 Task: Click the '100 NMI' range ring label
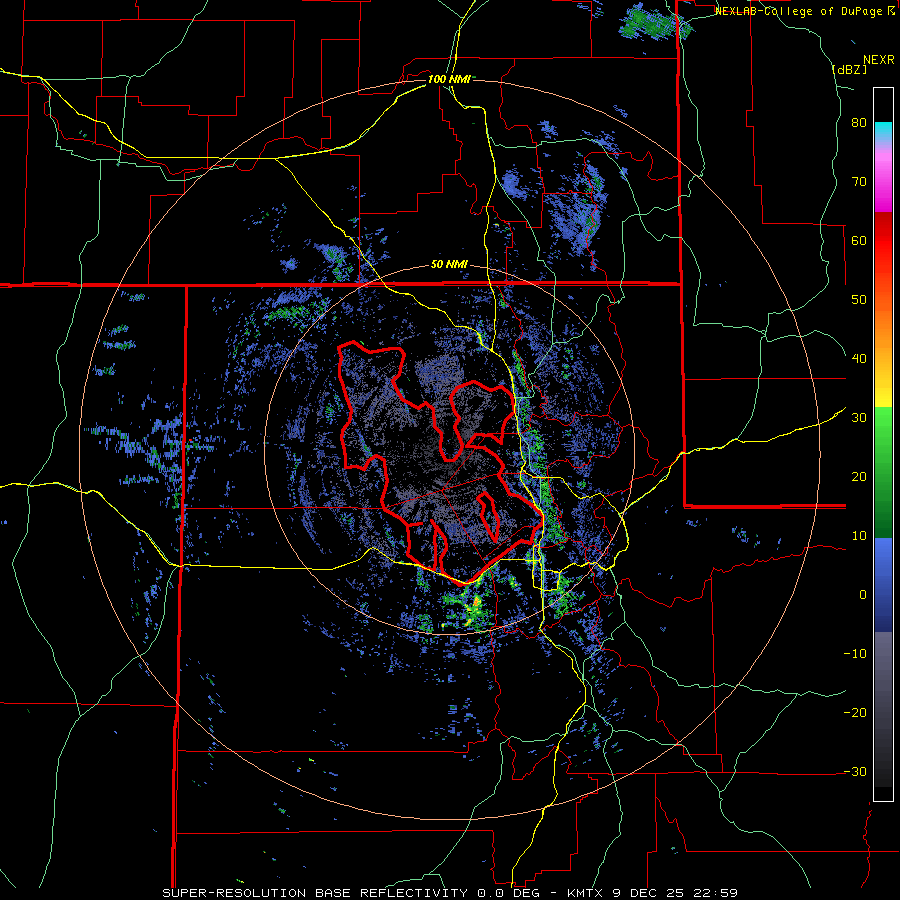tap(449, 79)
